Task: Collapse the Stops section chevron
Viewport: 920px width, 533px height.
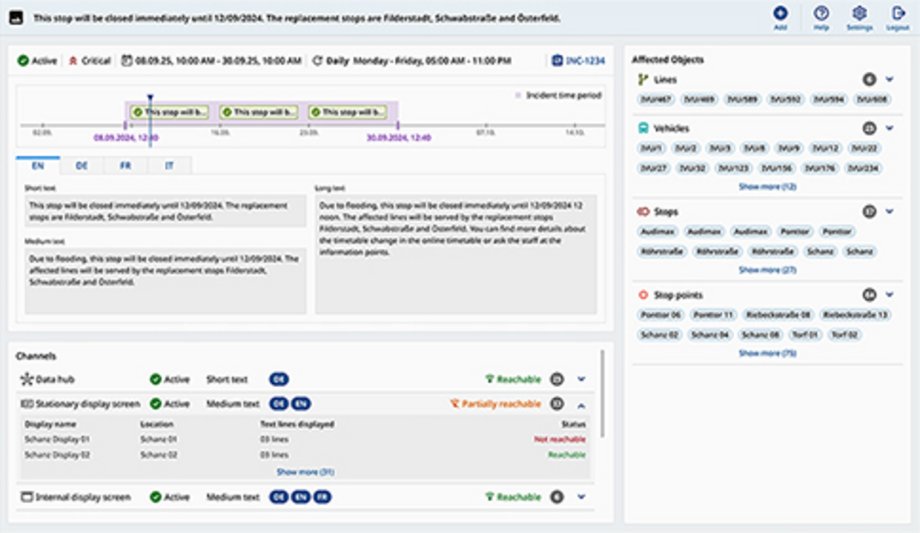Action: coord(890,212)
